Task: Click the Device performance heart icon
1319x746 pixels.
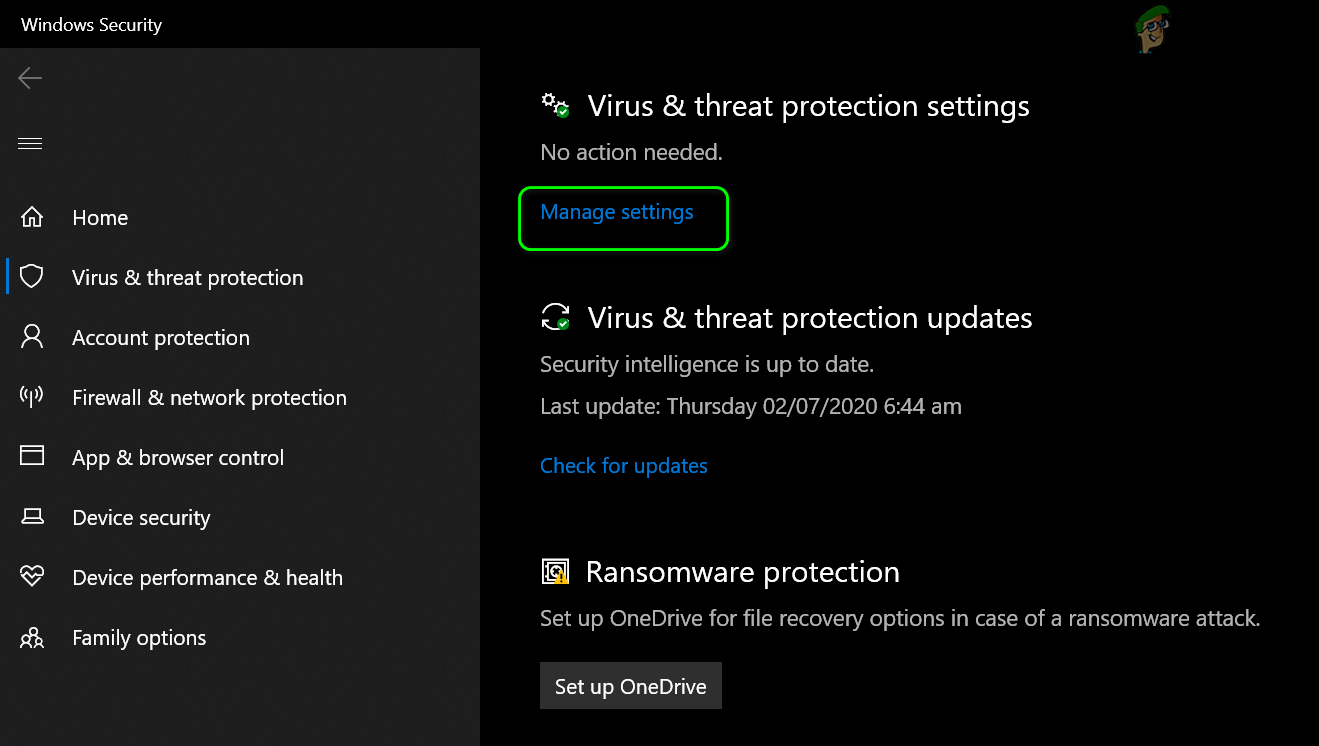Action: click(x=32, y=577)
